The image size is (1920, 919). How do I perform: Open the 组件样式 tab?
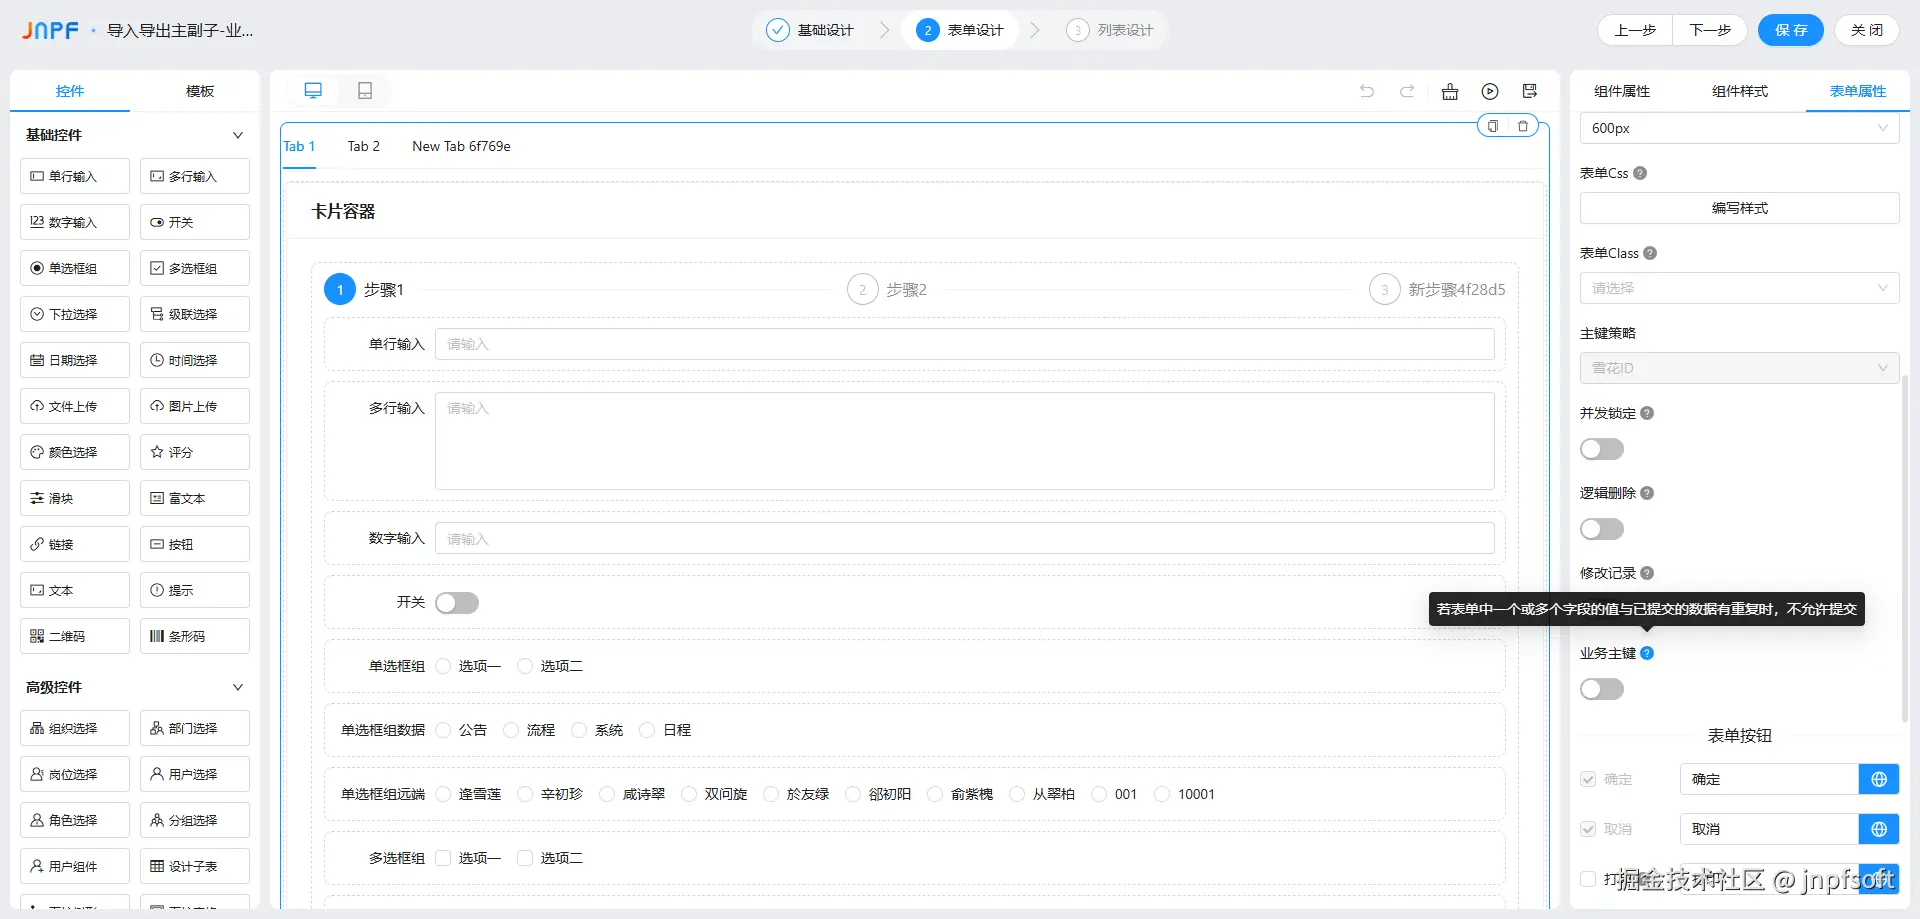[x=1740, y=91]
